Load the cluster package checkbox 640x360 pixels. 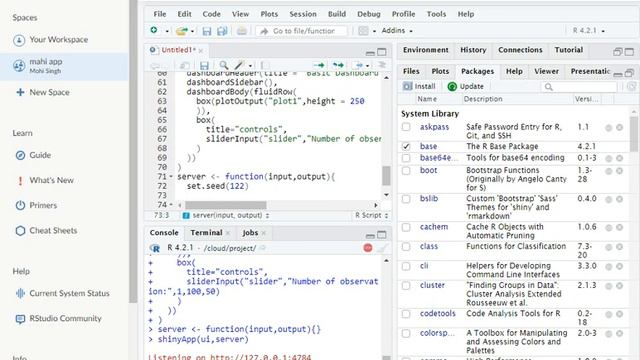406,286
